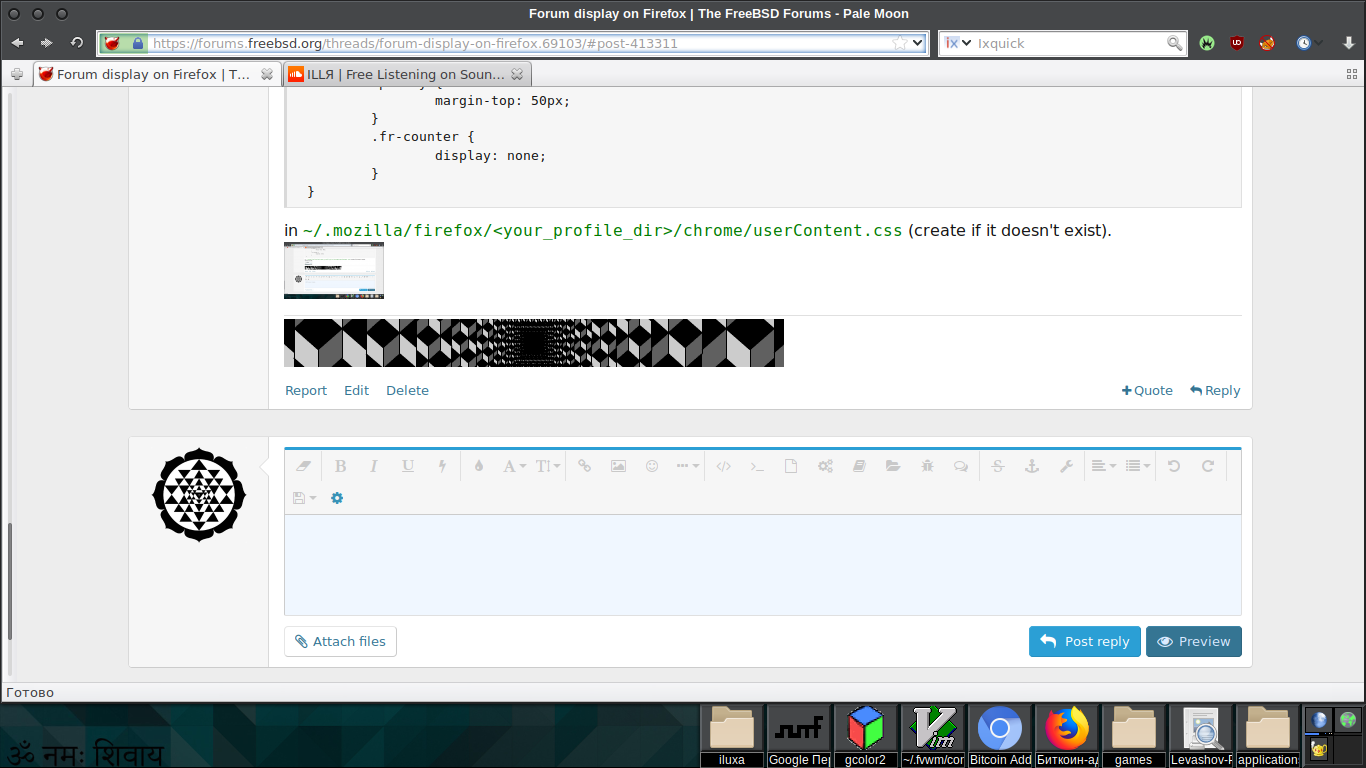The image size is (1366, 768).
Task: Insert a link using the chain icon
Action: pos(585,466)
